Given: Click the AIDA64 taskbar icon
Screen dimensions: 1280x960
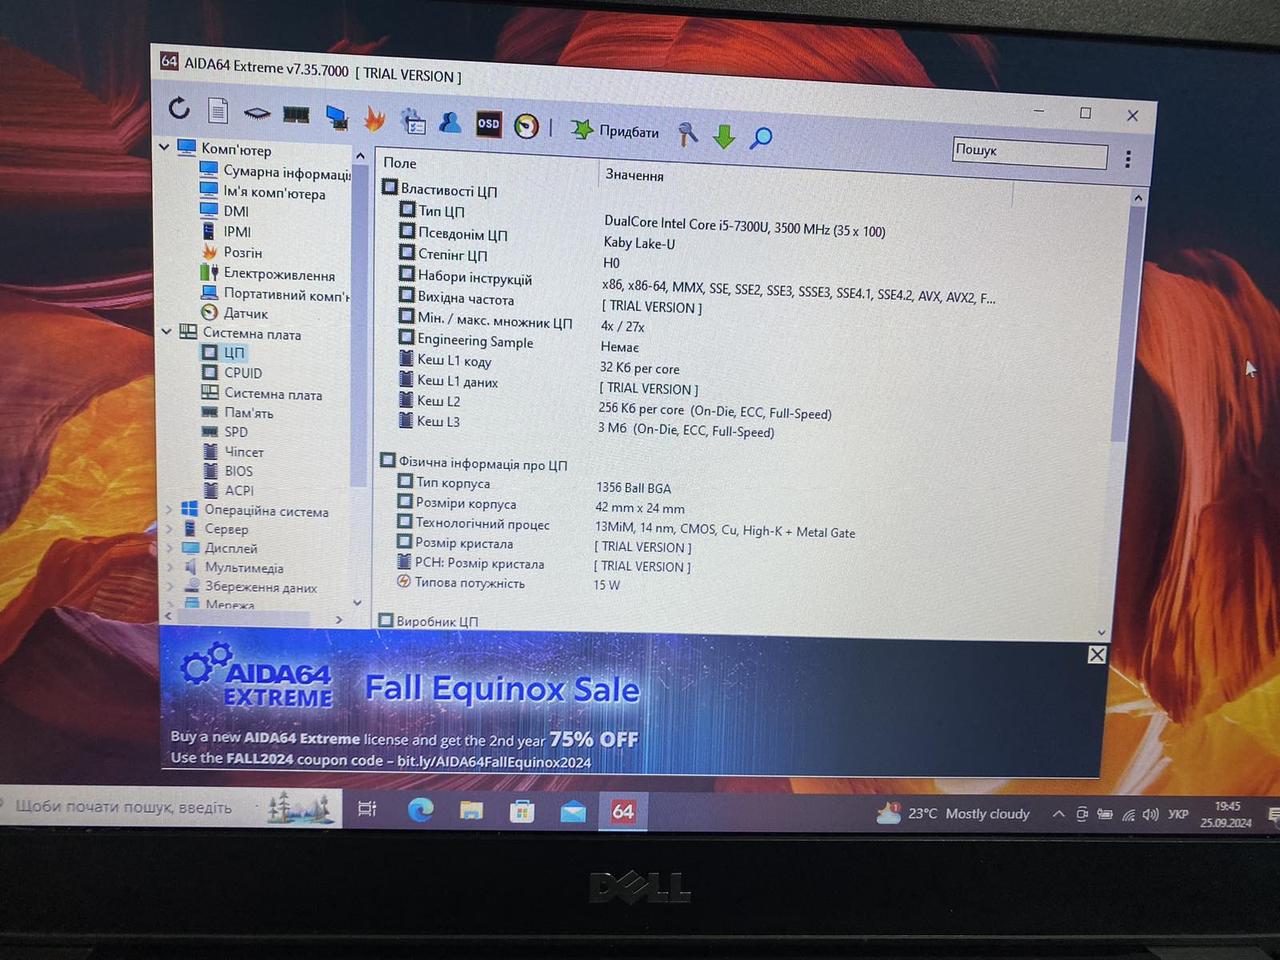Looking at the screenshot, I should tap(623, 811).
